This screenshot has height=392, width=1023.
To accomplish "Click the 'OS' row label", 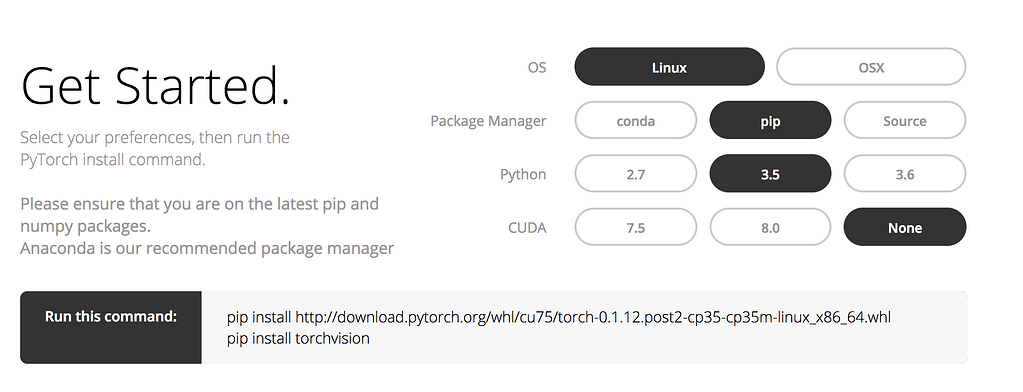I will tap(537, 67).
